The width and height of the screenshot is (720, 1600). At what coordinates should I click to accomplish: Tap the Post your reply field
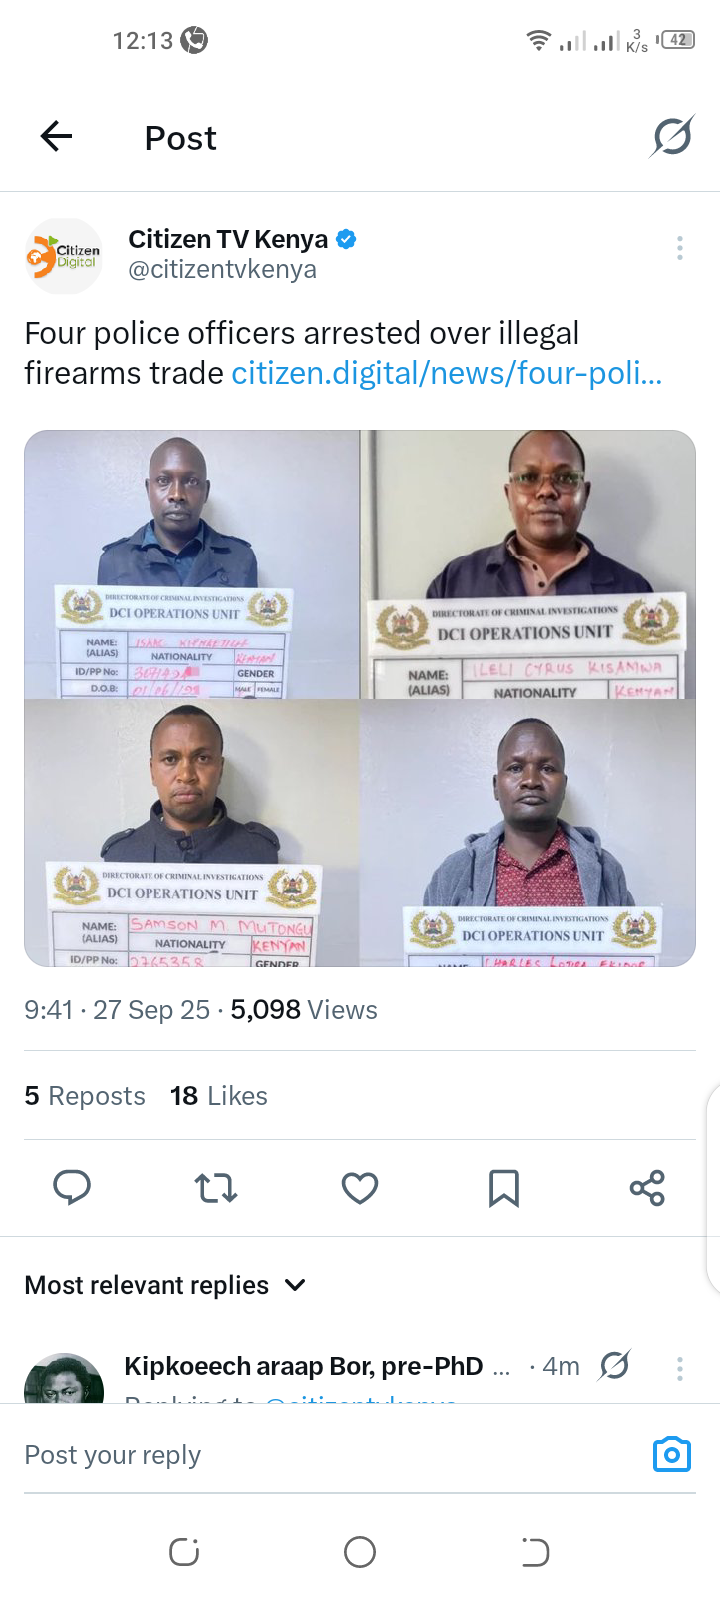tap(330, 1455)
